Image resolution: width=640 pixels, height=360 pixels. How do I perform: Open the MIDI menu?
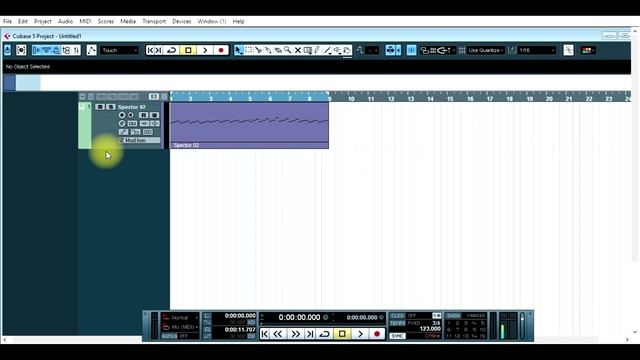pos(85,21)
